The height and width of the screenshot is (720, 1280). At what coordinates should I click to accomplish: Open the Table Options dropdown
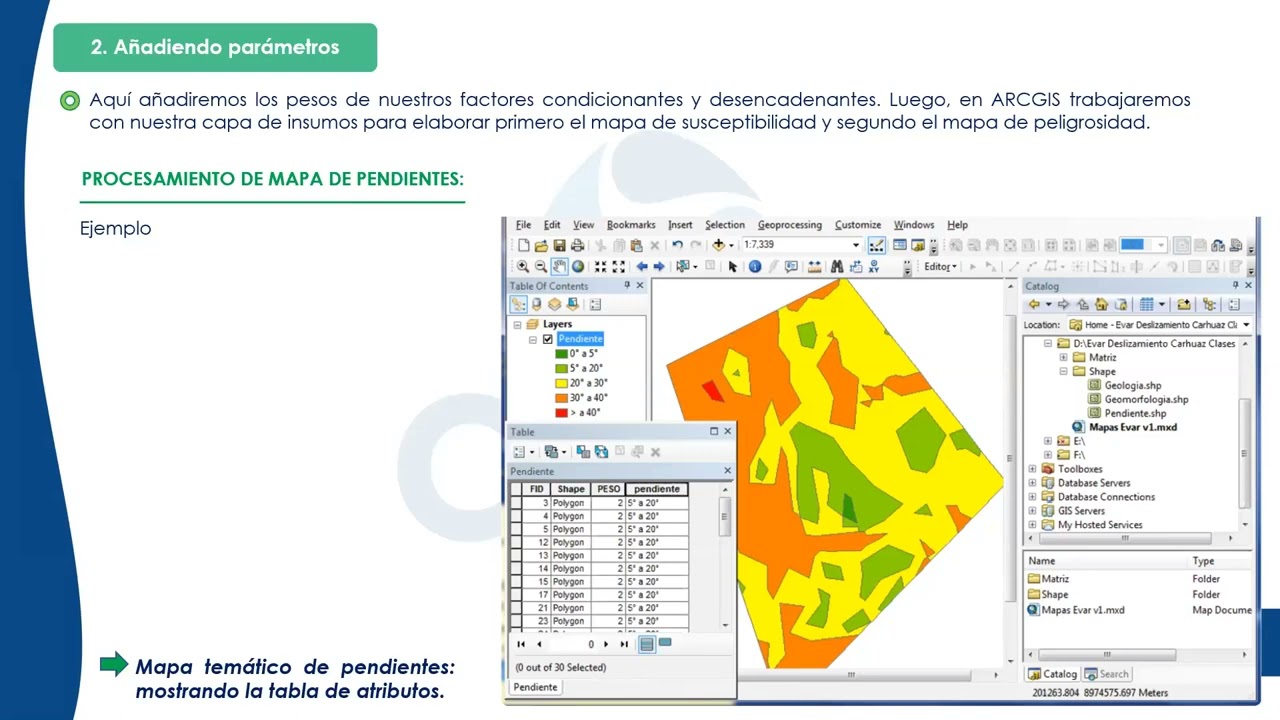(522, 452)
